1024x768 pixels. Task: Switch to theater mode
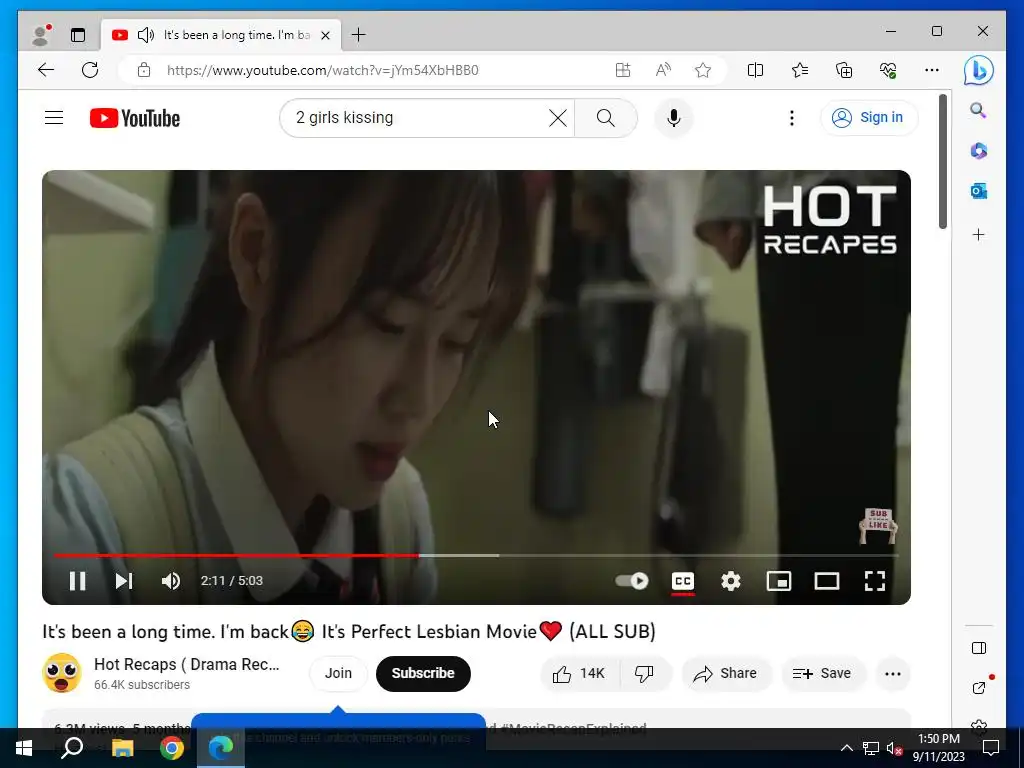tap(827, 581)
